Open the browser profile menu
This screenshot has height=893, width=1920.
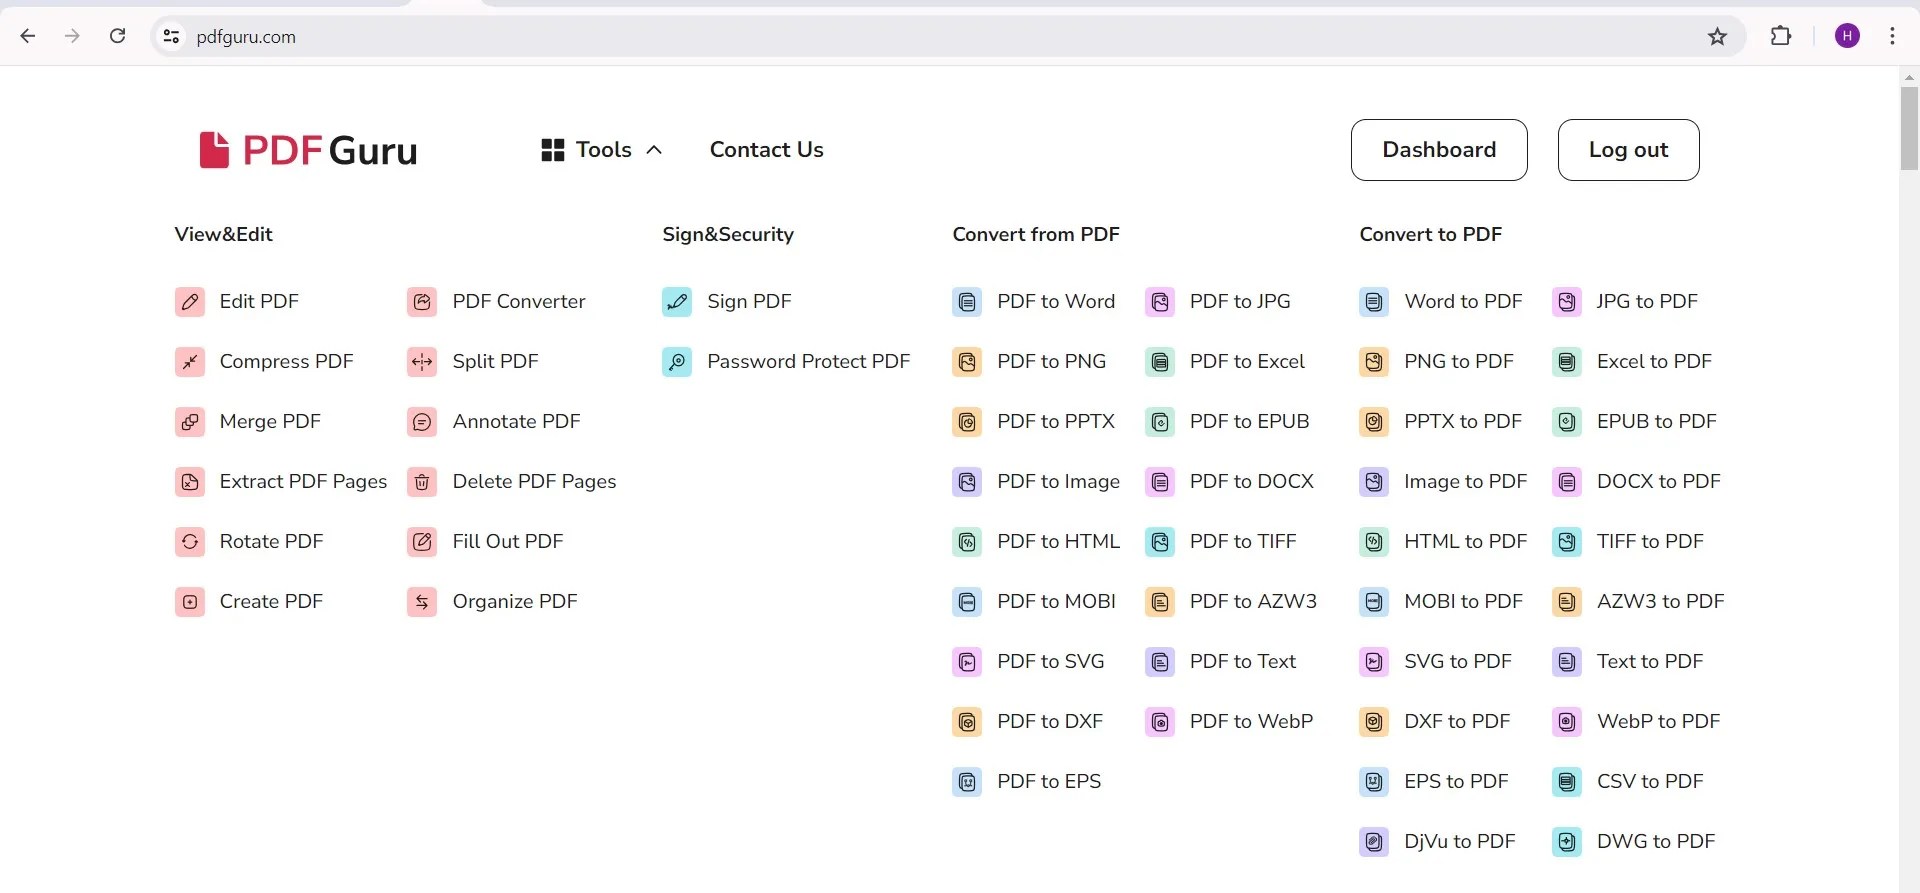tap(1846, 36)
